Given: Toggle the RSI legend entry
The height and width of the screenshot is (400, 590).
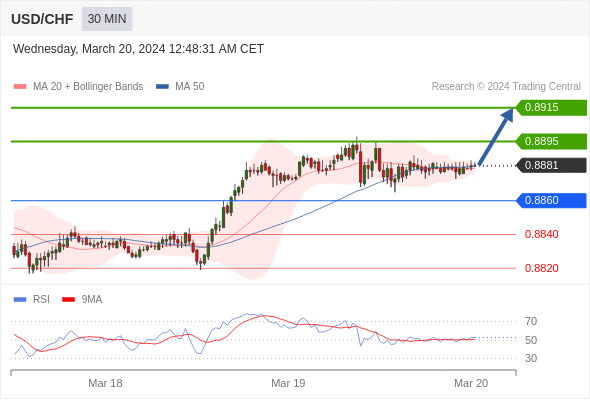Looking at the screenshot, I should pyautogui.click(x=32, y=300).
